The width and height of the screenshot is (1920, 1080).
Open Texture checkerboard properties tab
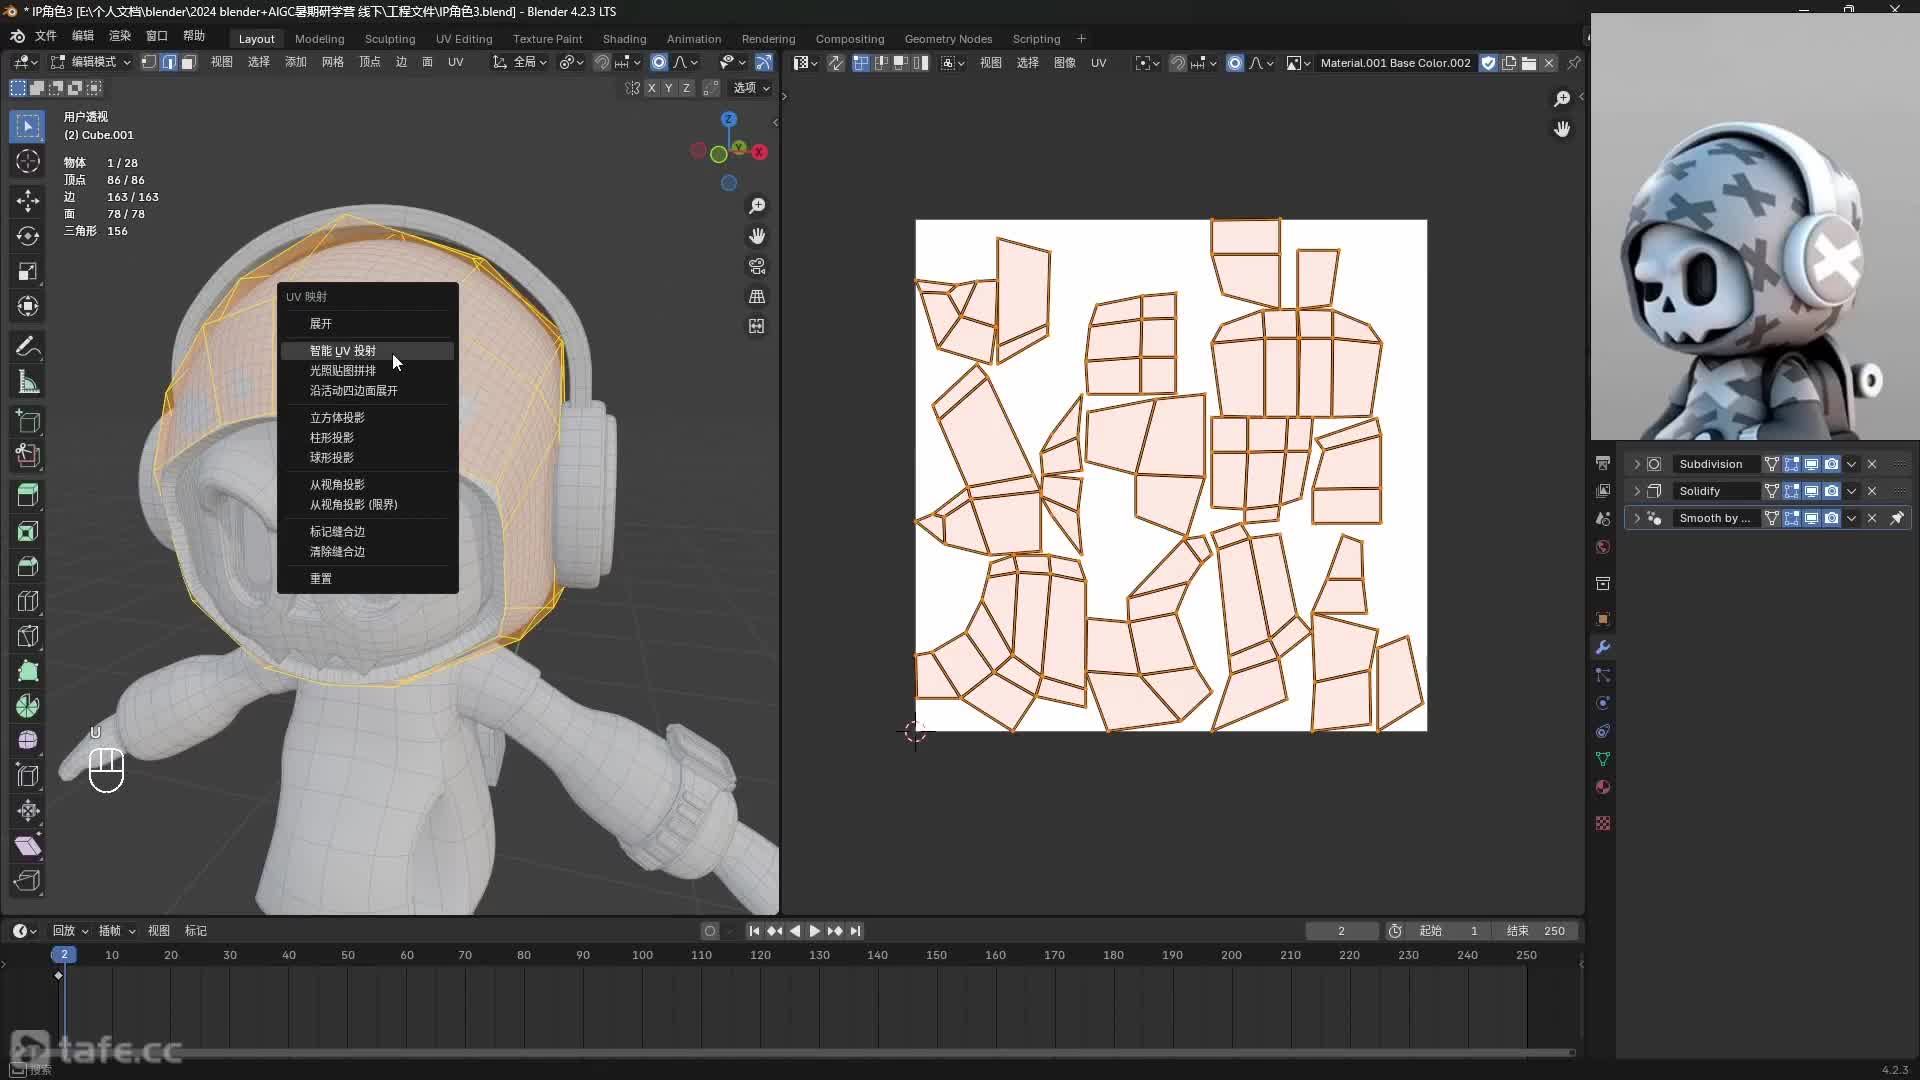click(1603, 823)
